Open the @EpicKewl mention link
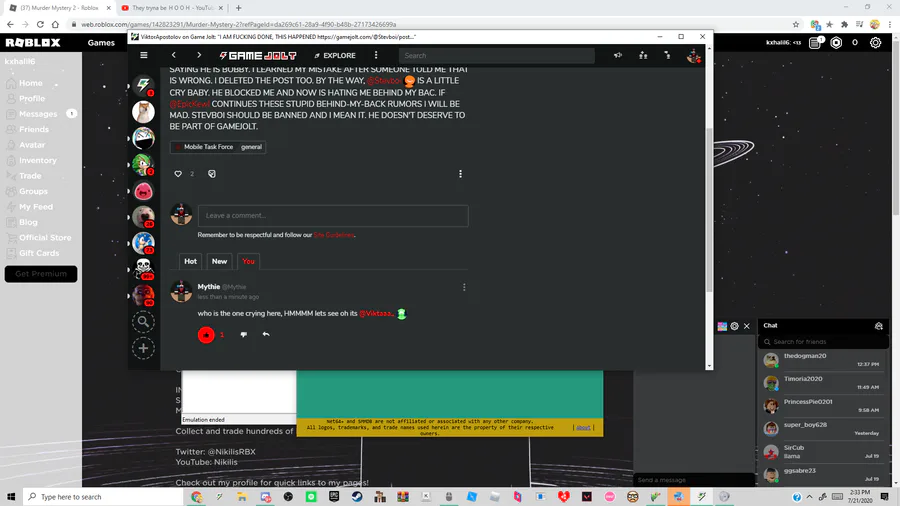 (189, 104)
